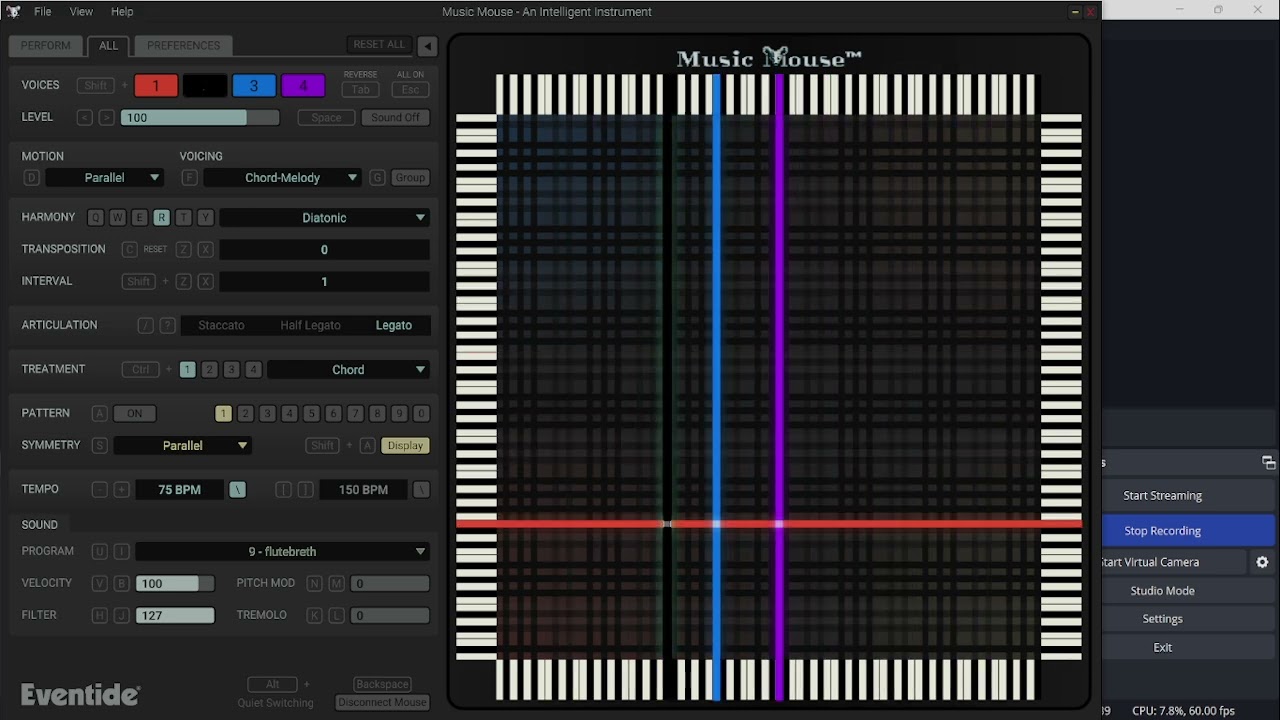Click the F key next to Voicing
1280x720 pixels.
189,178
